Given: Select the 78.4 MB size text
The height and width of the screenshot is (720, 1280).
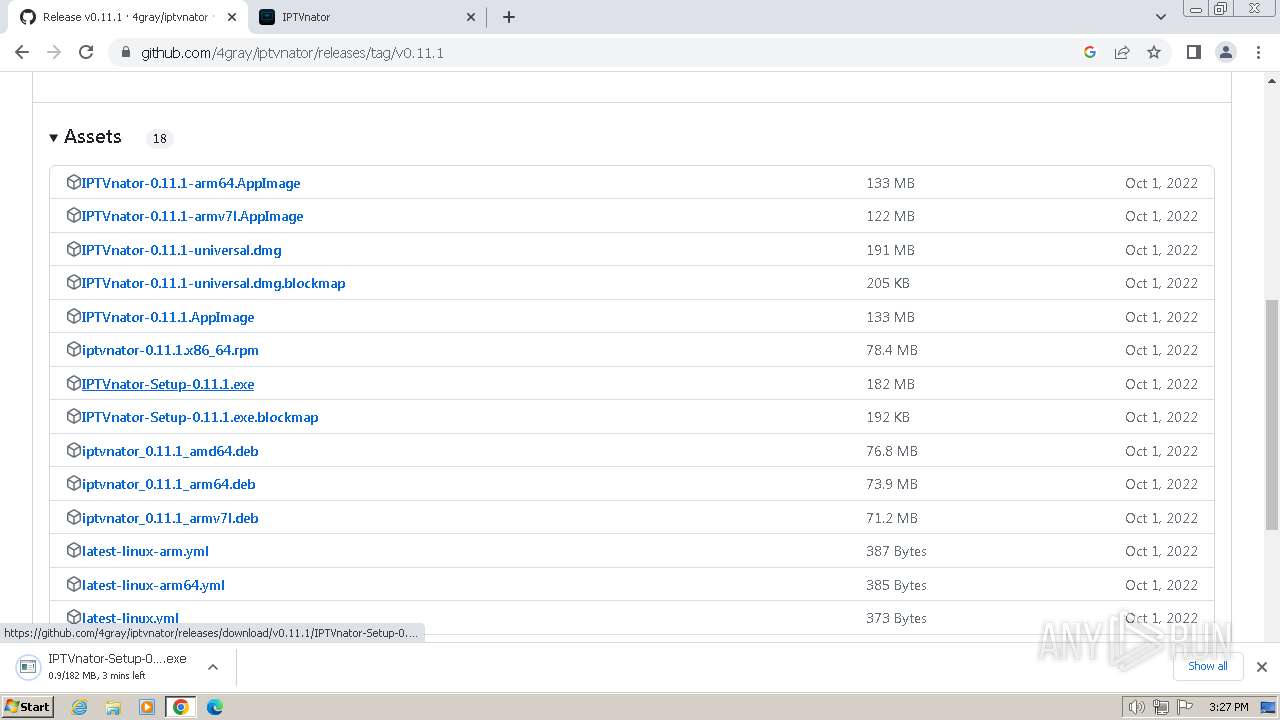Looking at the screenshot, I should 892,350.
